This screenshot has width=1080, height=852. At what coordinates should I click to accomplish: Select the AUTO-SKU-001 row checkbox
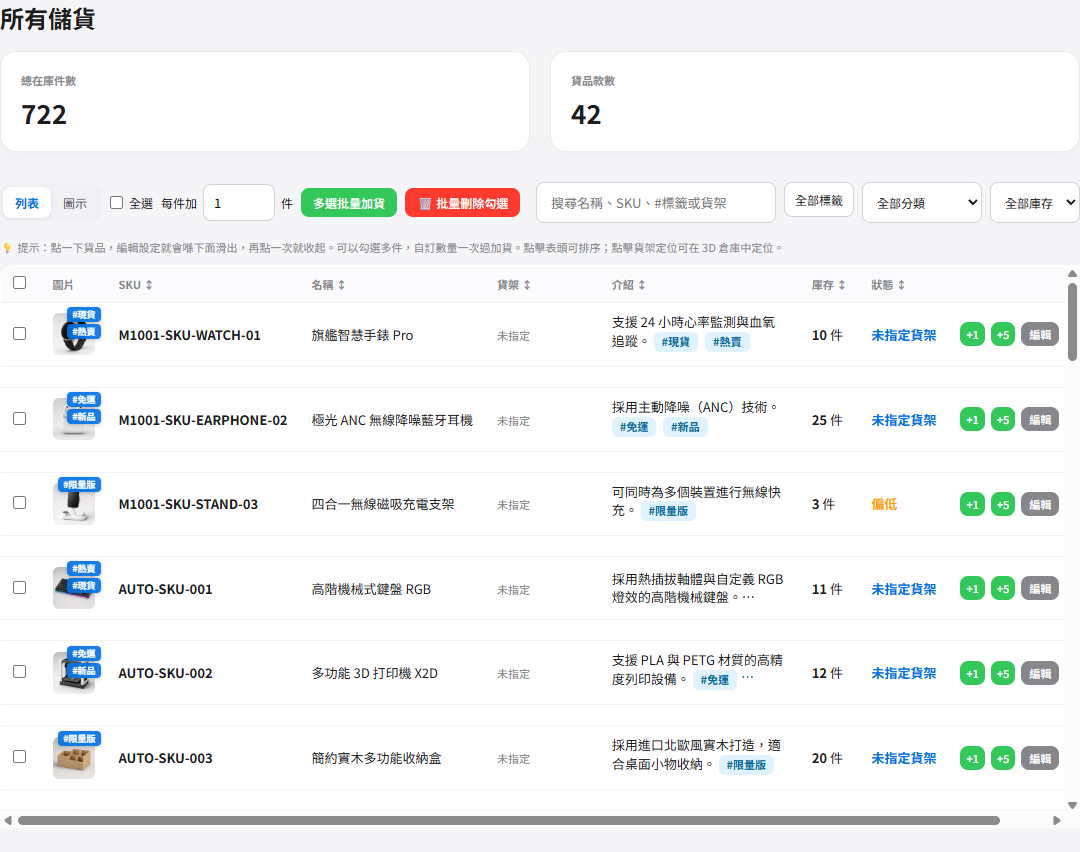click(x=19, y=588)
